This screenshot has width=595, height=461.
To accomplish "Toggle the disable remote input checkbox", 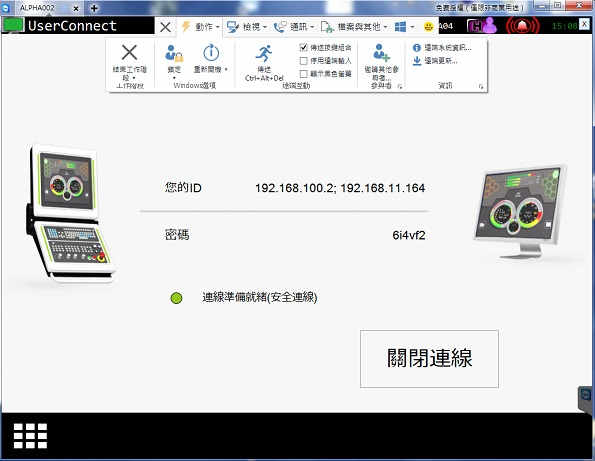I will click(x=303, y=61).
